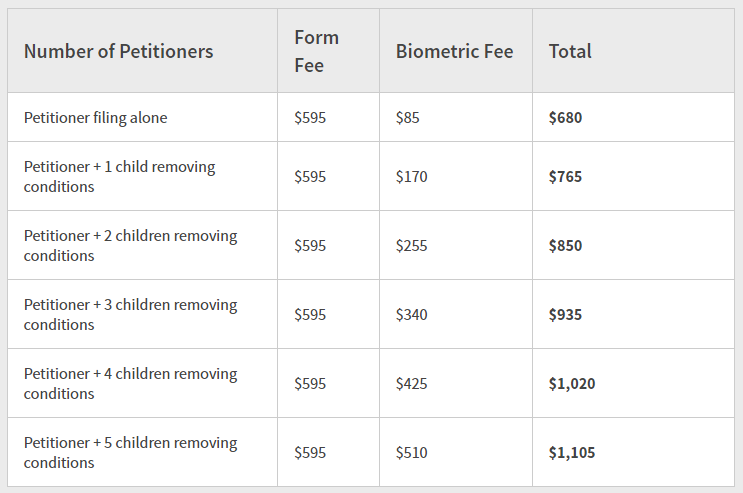Click the "Petitioner + 2 children removing conditions" cell
The image size is (743, 493).
click(x=130, y=246)
